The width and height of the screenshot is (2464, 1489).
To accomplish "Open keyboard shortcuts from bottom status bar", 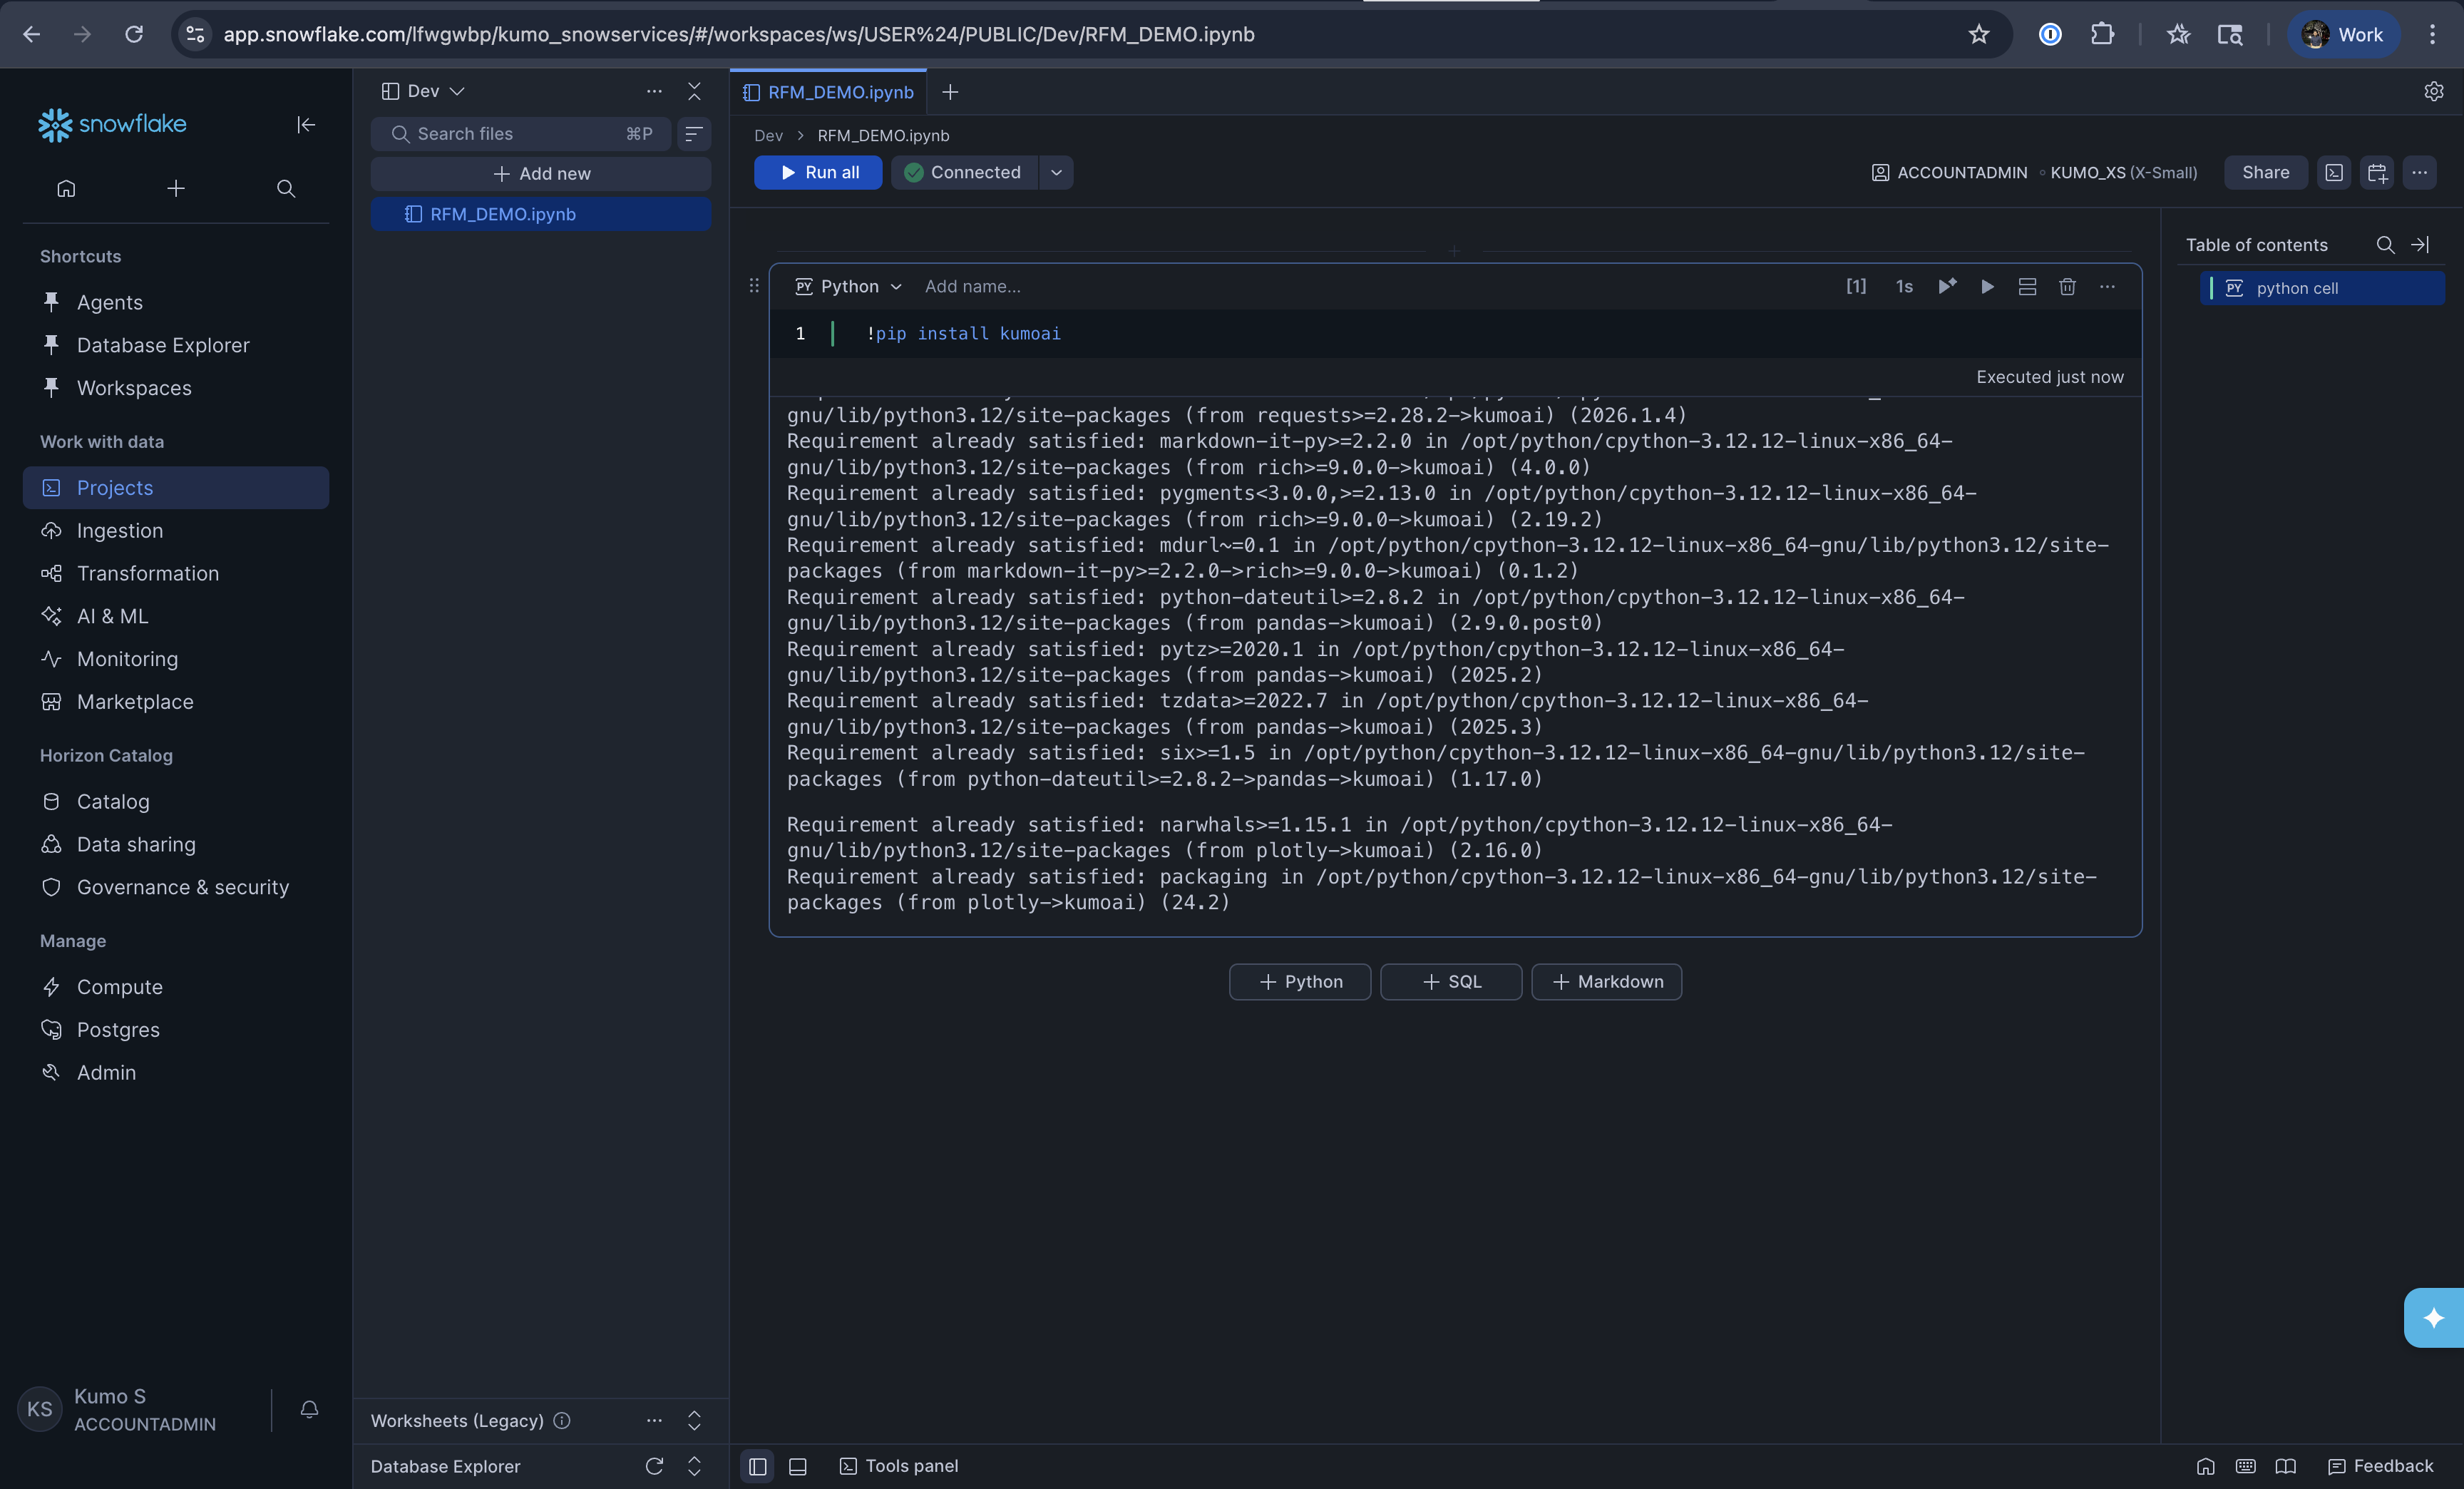I will pos(2245,1466).
